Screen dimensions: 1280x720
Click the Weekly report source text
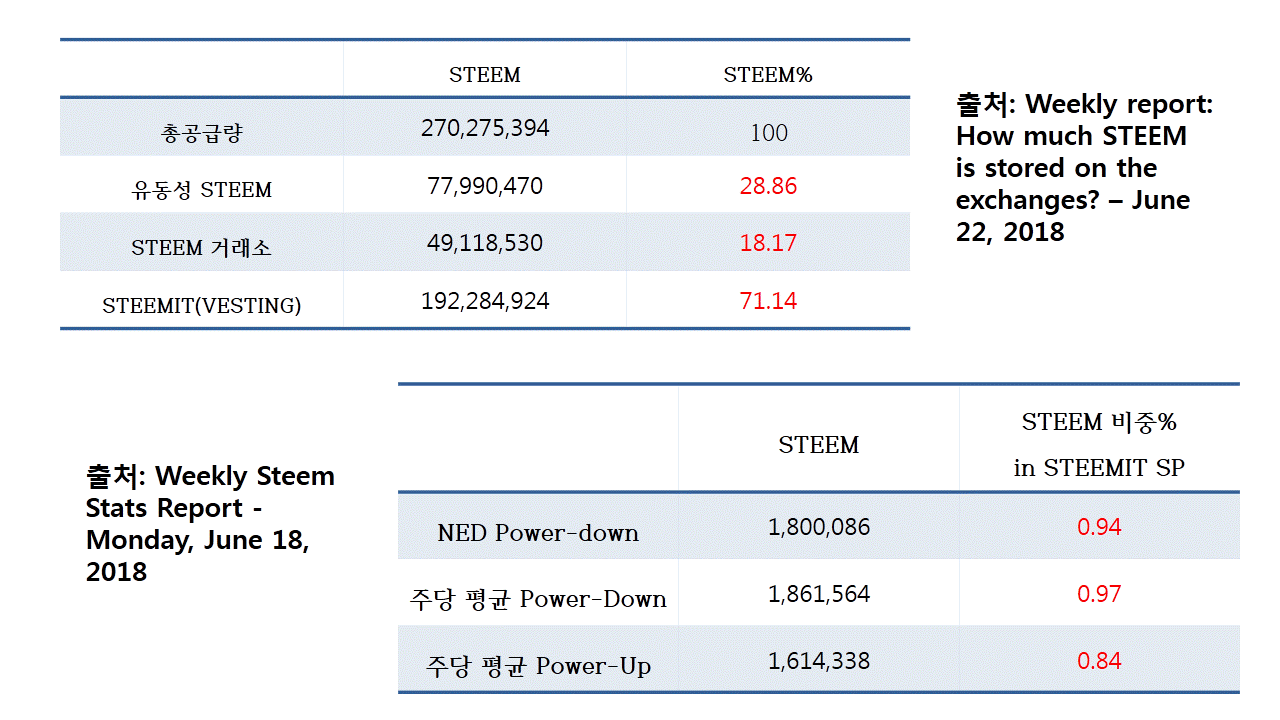pos(1085,168)
